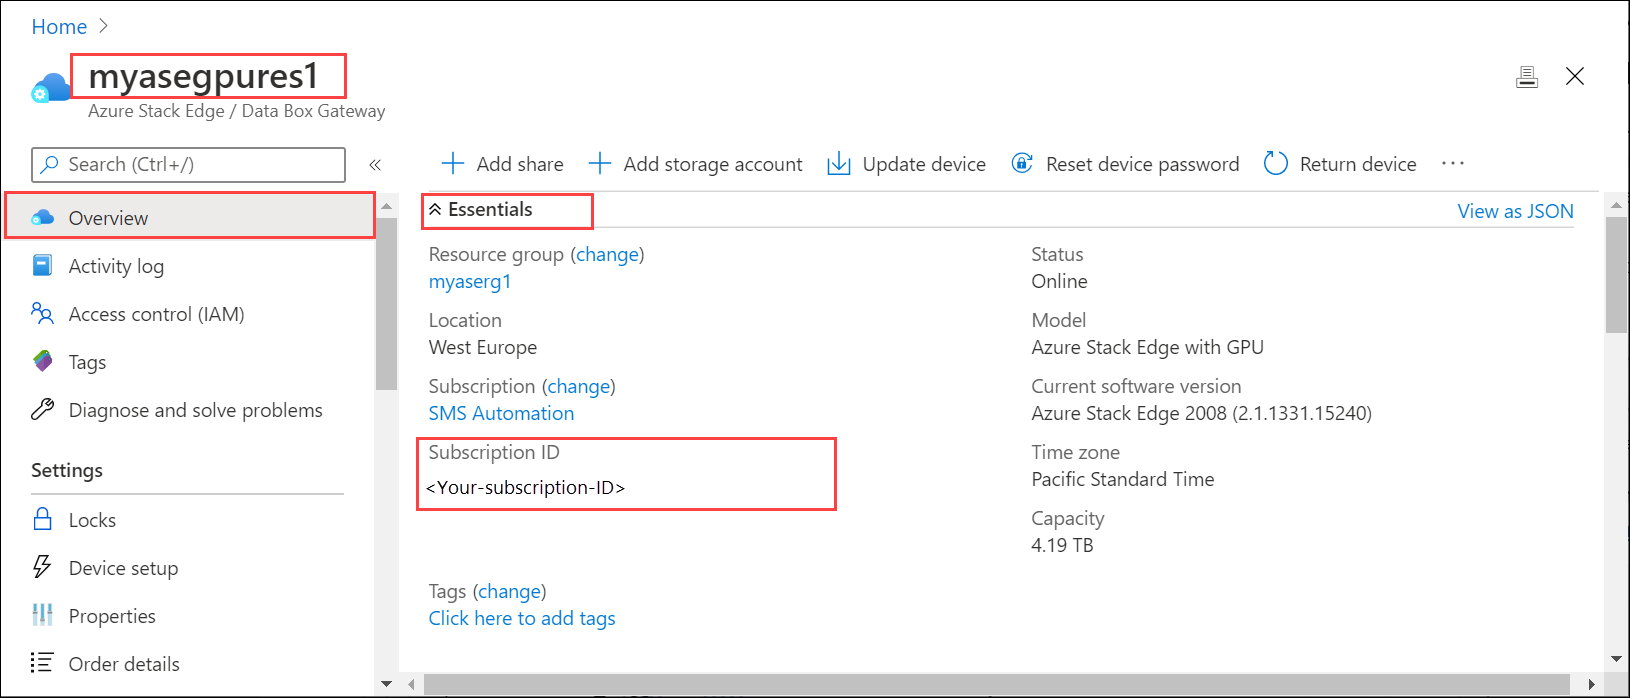The width and height of the screenshot is (1630, 698).
Task: Open SMS Automation subscription link
Action: 501,413
